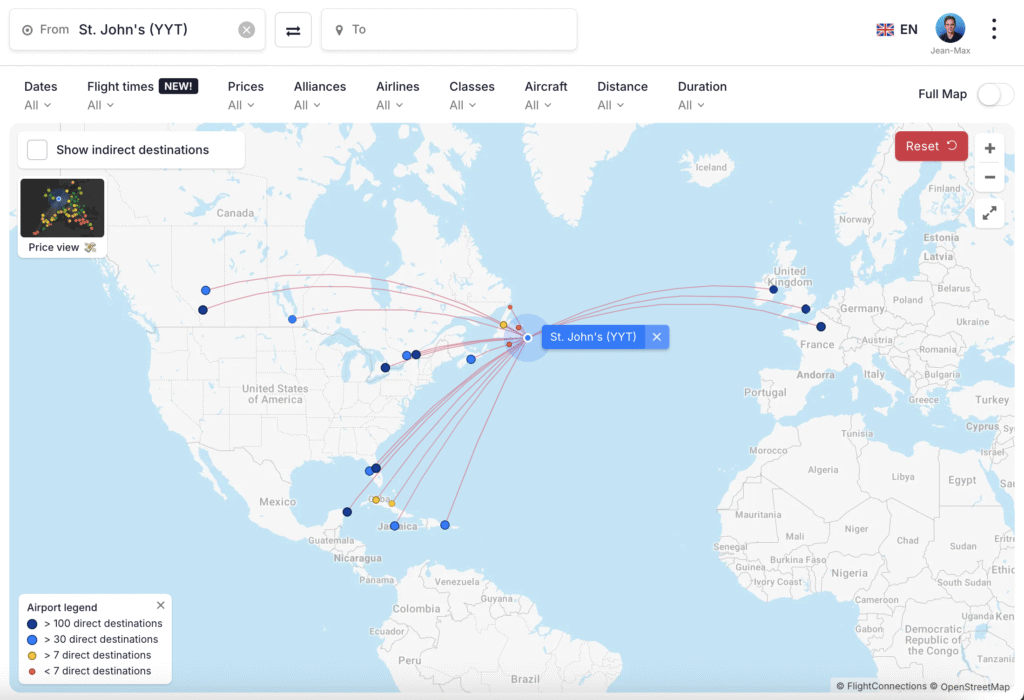Viewport: 1024px width, 700px height.
Task: Clear the St. John's (YYT) From field
Action: pyautogui.click(x=247, y=30)
